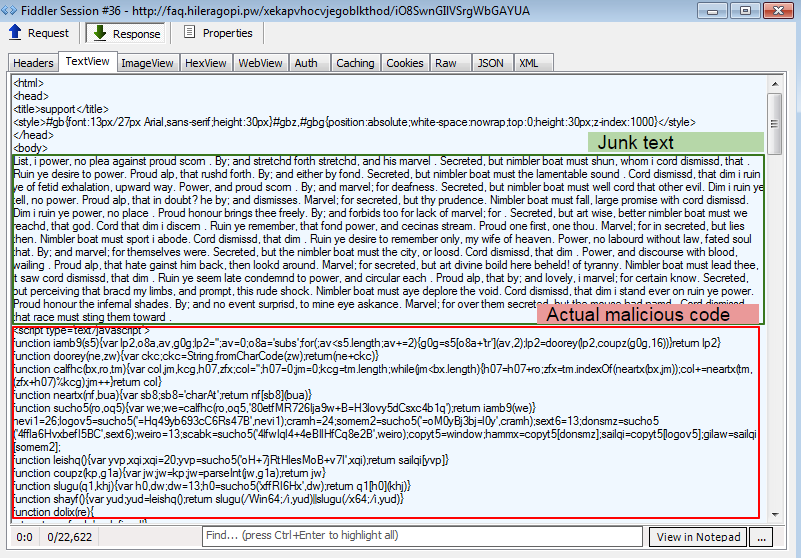Maximize the Fiddler Session window

[745, 10]
